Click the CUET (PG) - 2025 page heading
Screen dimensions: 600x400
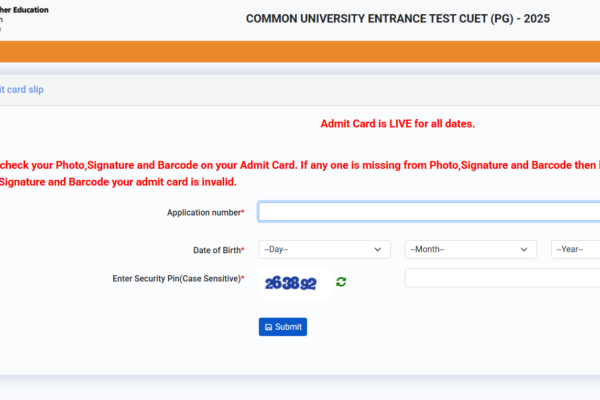tap(398, 18)
